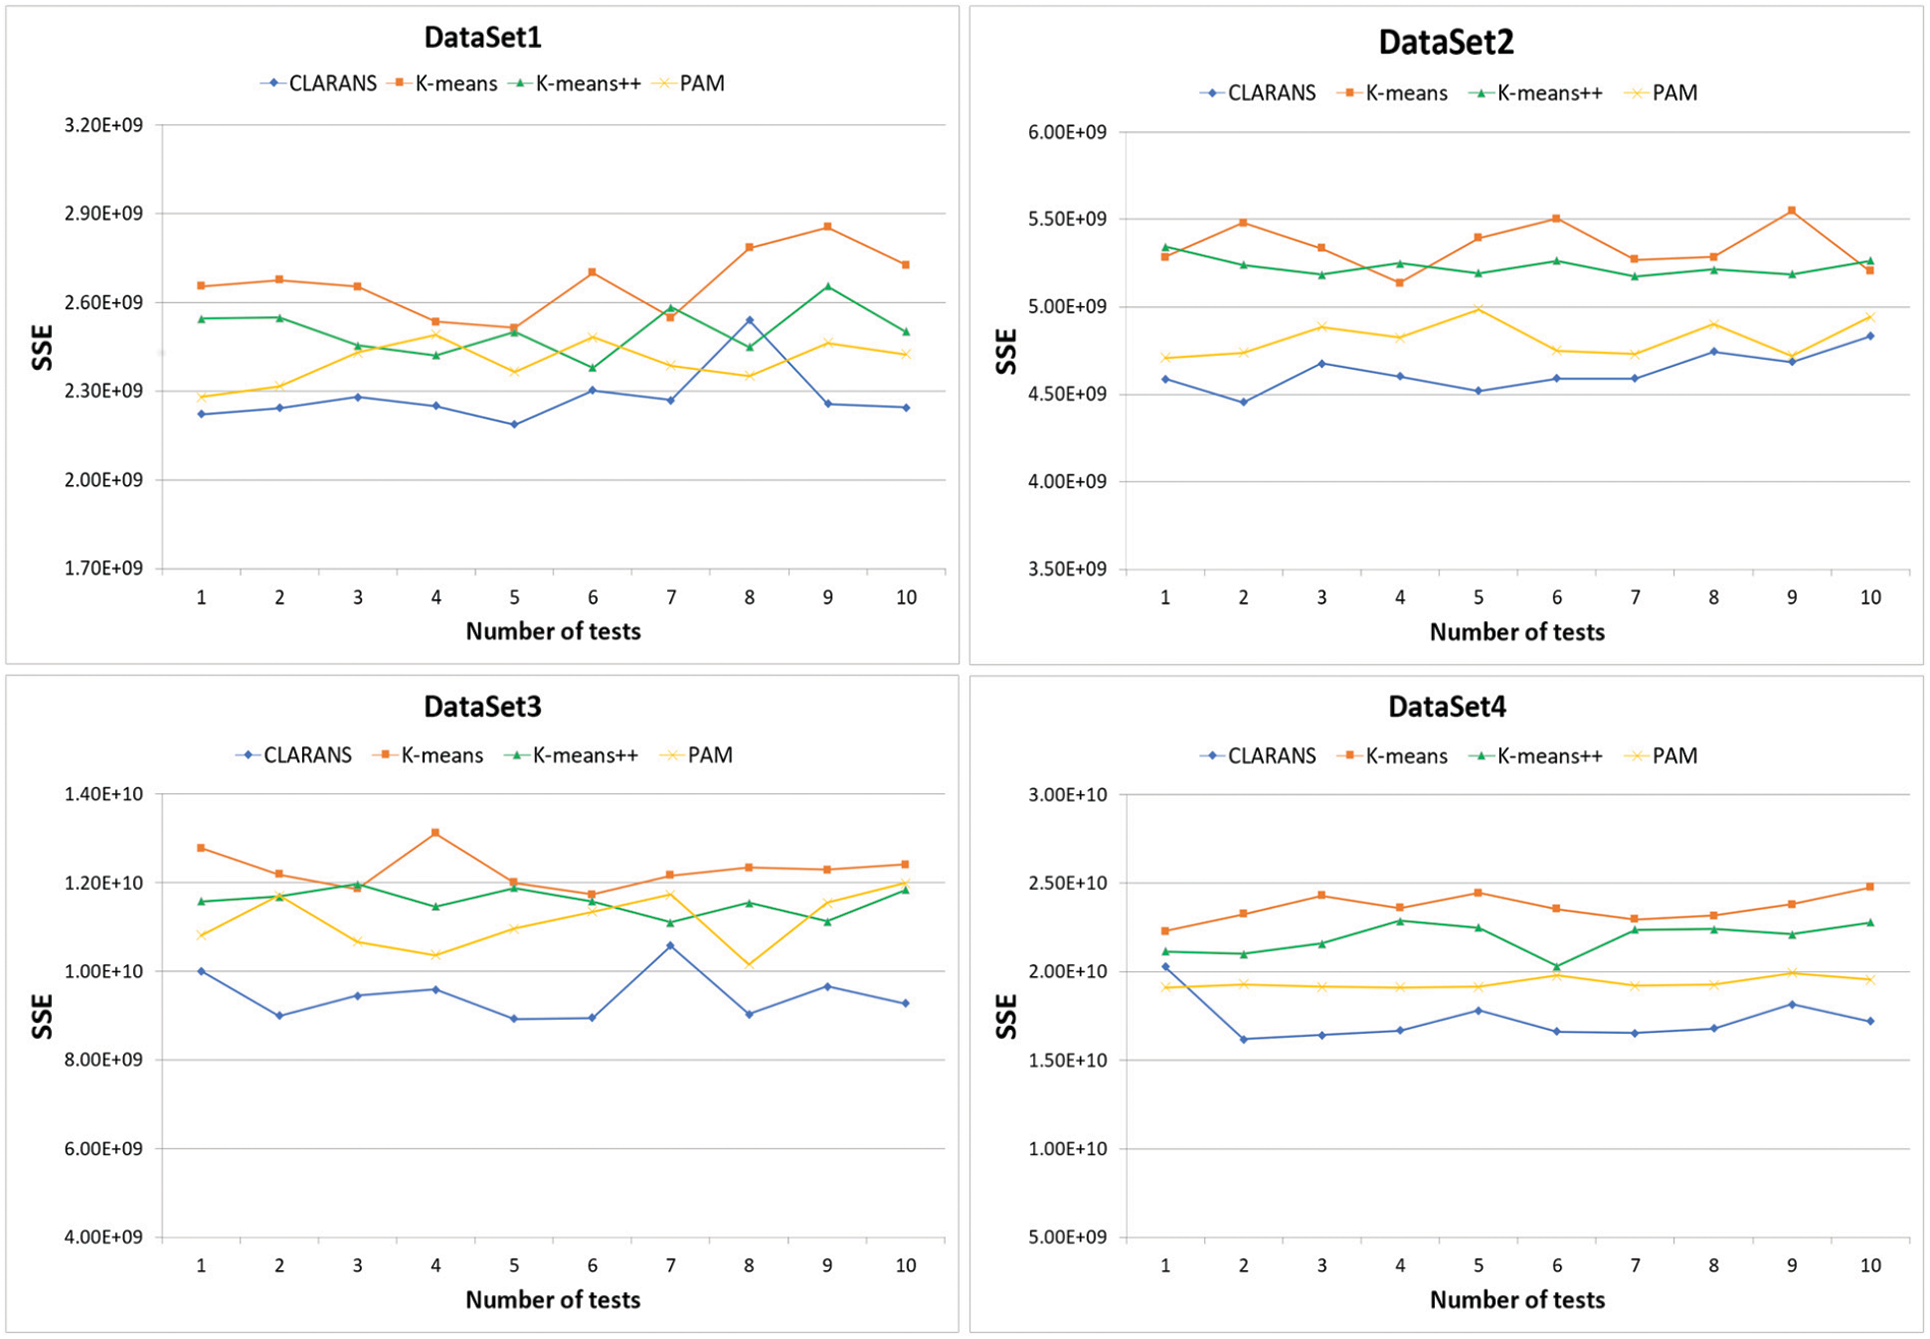Select the DataSet4 chart title
The height and width of the screenshot is (1339, 1930).
[1446, 706]
